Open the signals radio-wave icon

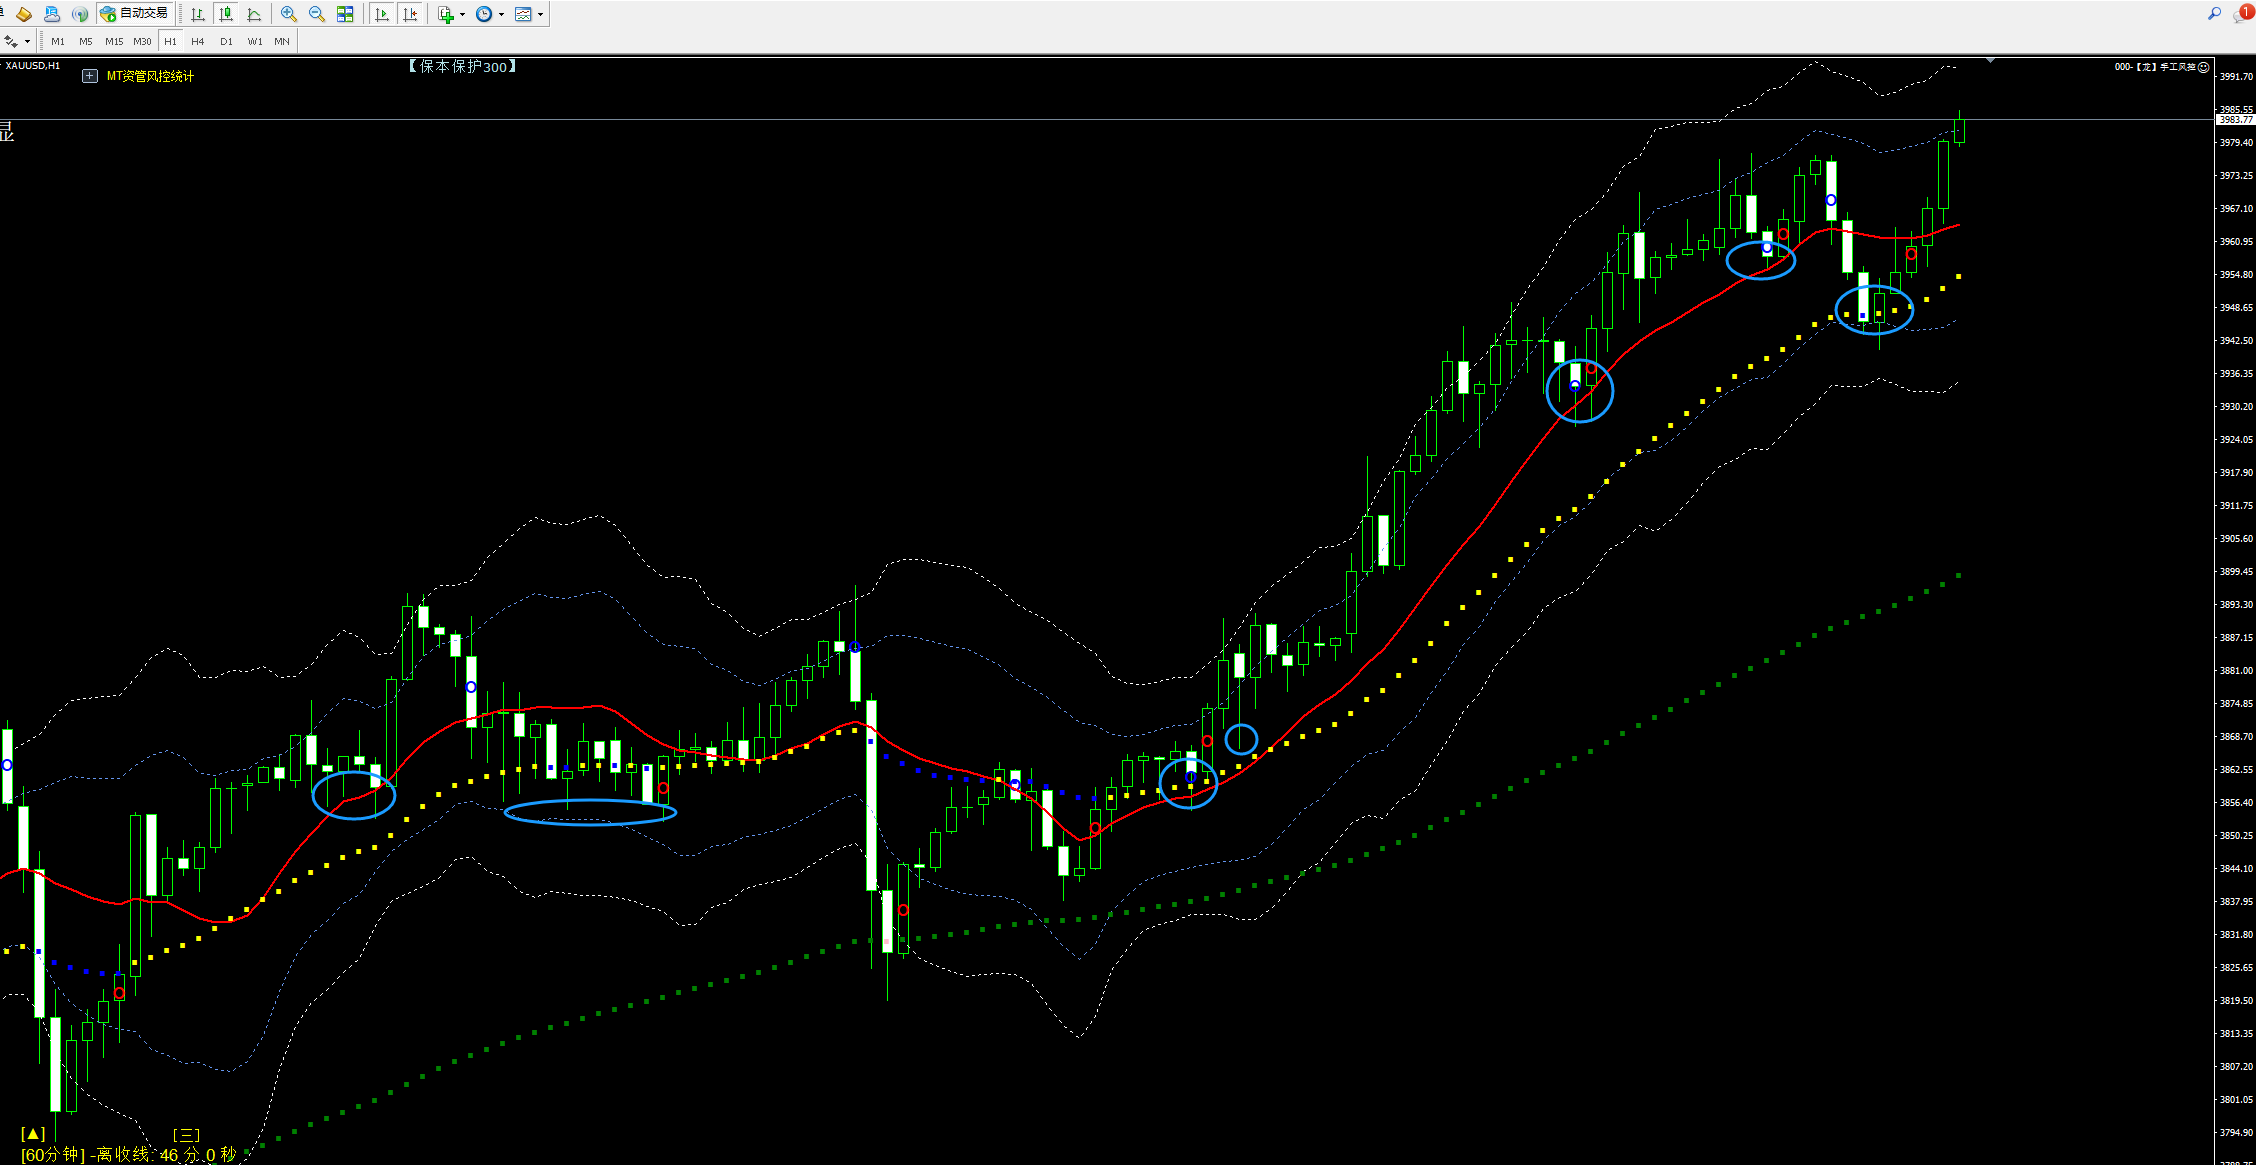pos(80,14)
